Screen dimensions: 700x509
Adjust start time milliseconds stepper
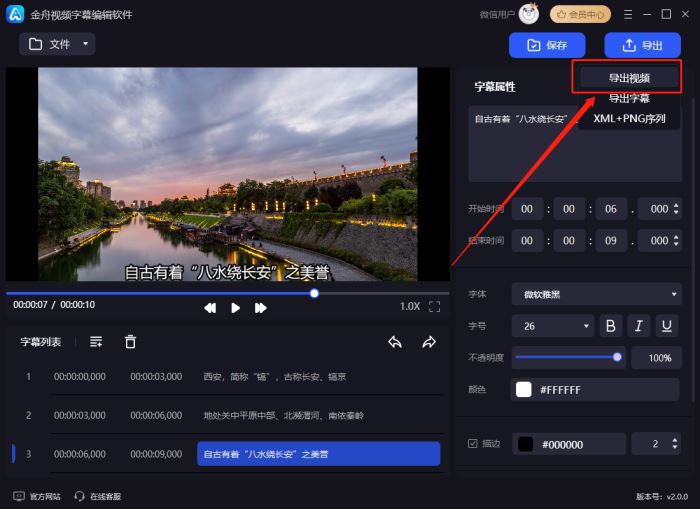coord(676,209)
